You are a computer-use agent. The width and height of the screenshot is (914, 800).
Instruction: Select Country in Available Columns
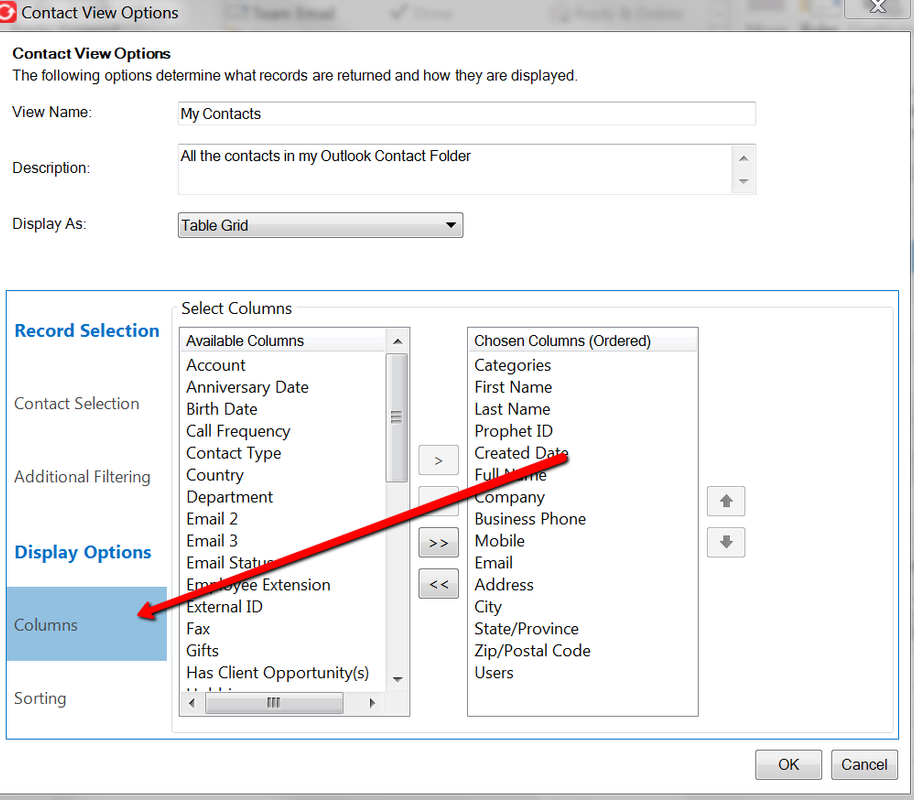(x=215, y=475)
